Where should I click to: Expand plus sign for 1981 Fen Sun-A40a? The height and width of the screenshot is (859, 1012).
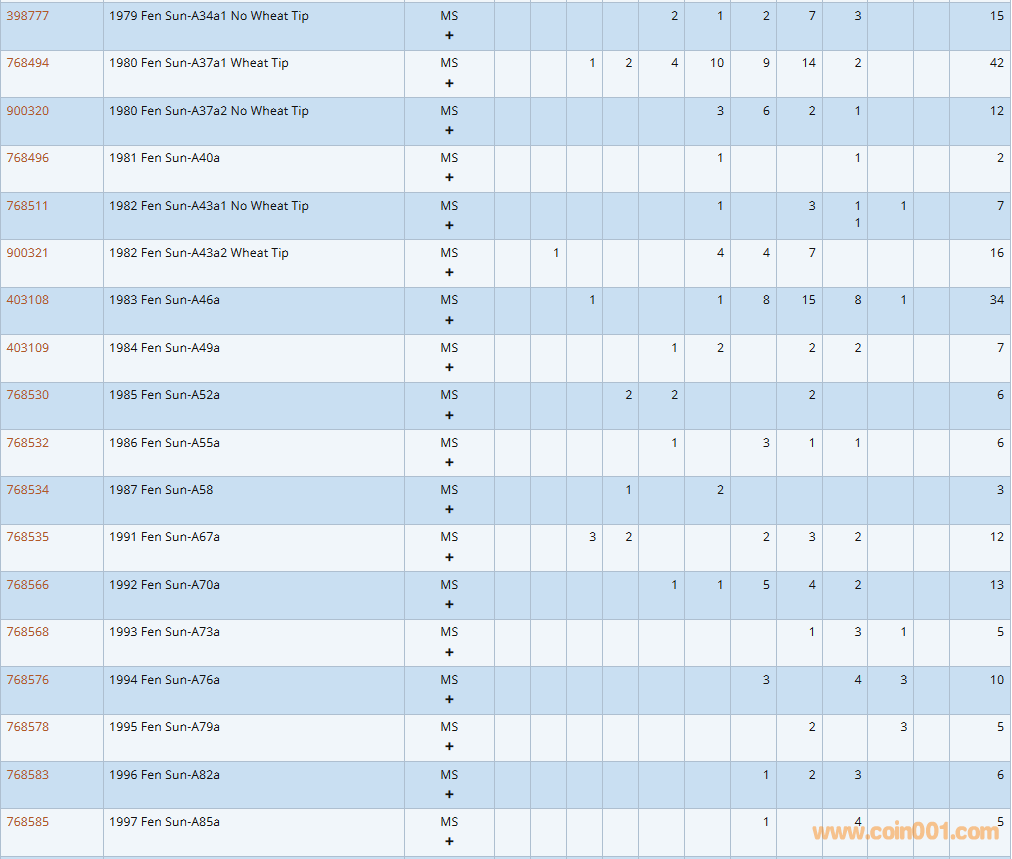449,178
